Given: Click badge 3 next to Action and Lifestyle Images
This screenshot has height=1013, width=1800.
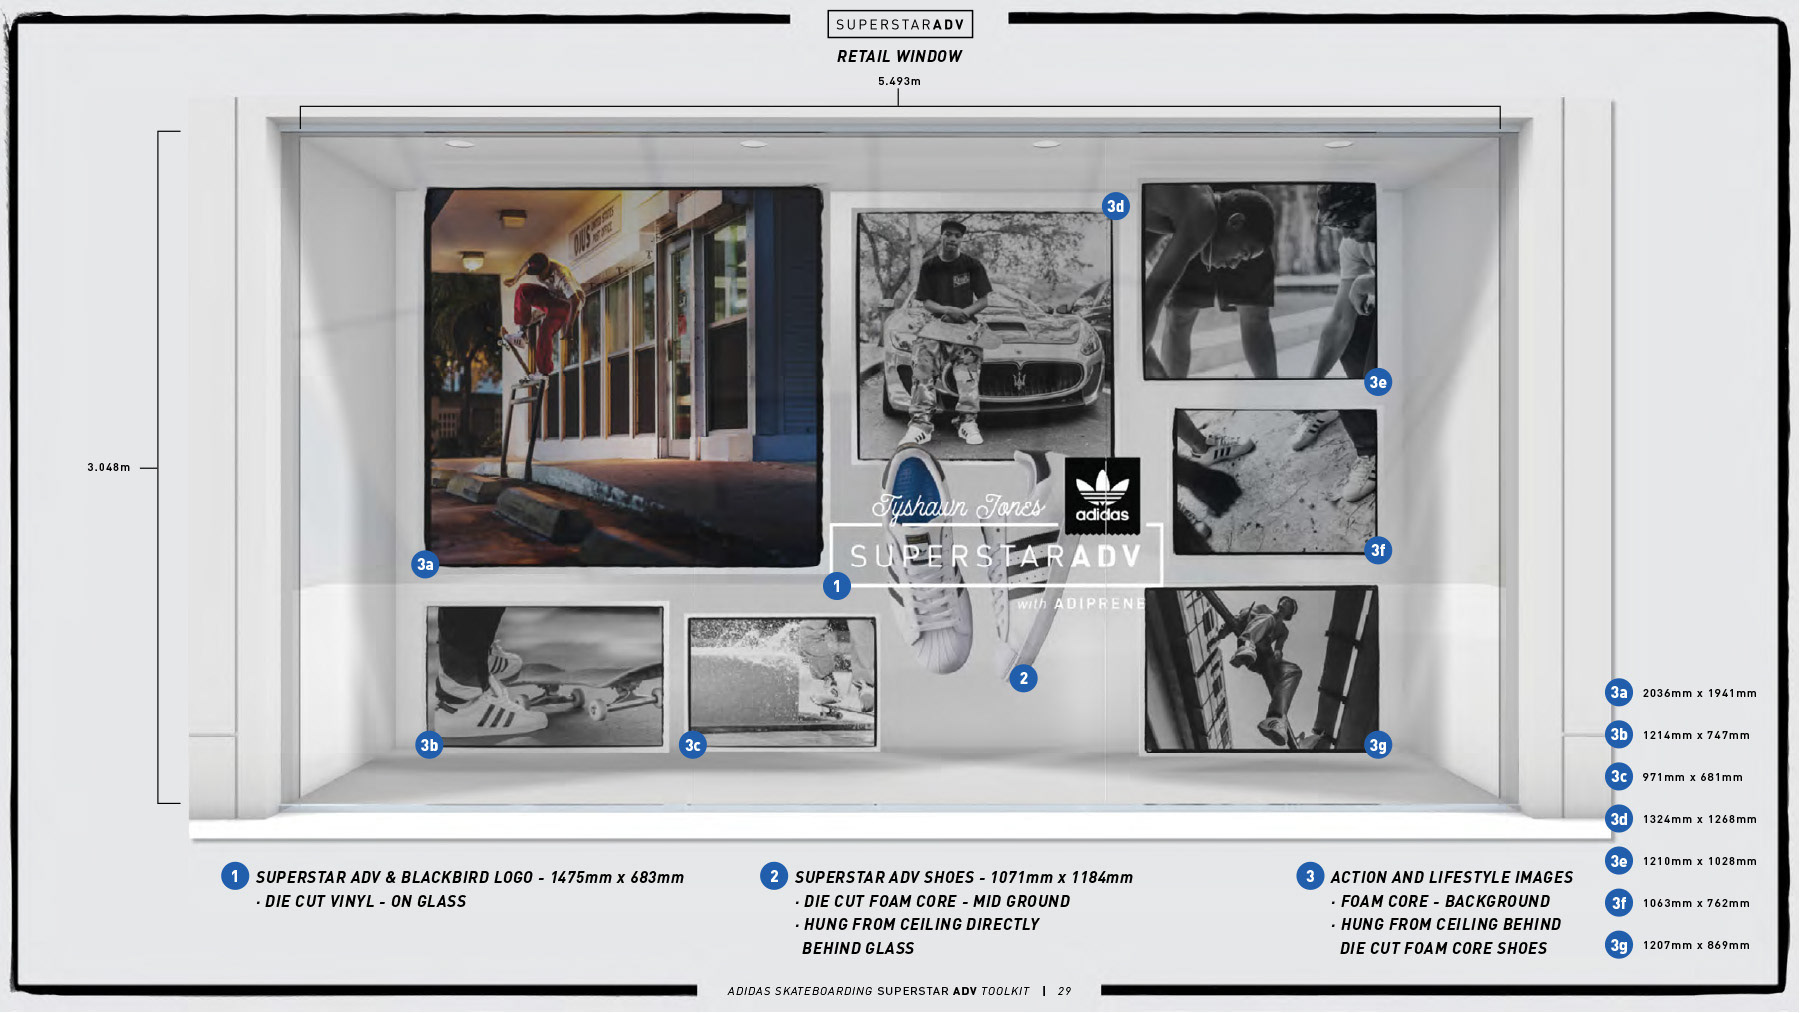Looking at the screenshot, I should click(x=1310, y=876).
